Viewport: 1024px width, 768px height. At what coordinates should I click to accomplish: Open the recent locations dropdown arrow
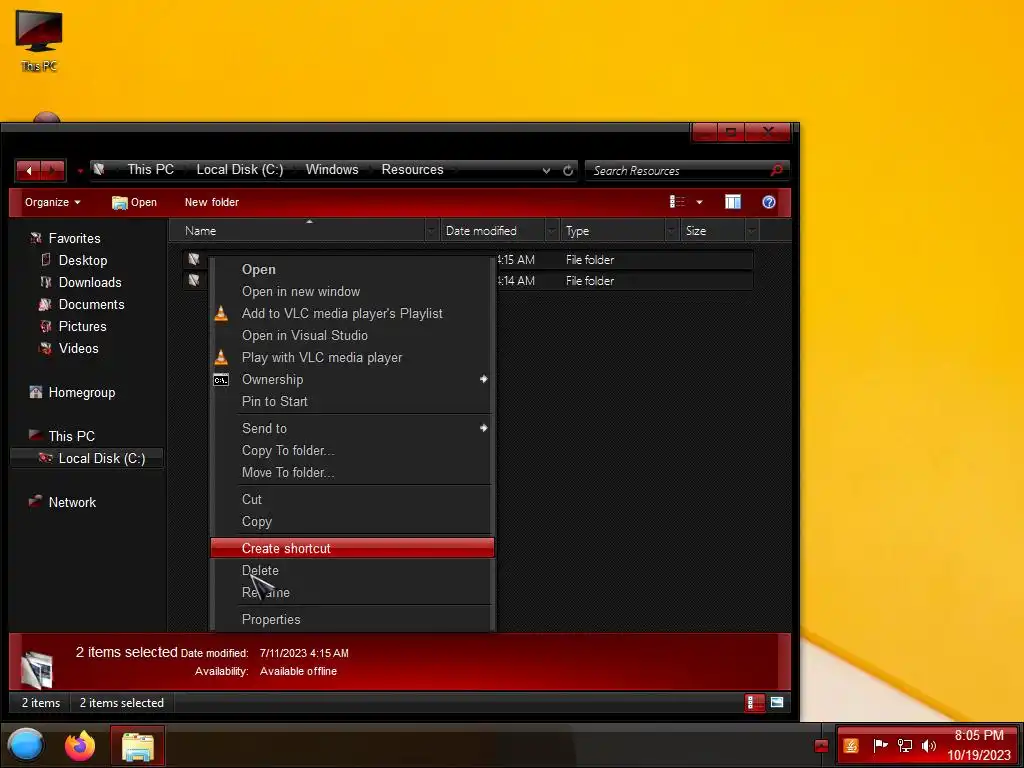click(80, 171)
